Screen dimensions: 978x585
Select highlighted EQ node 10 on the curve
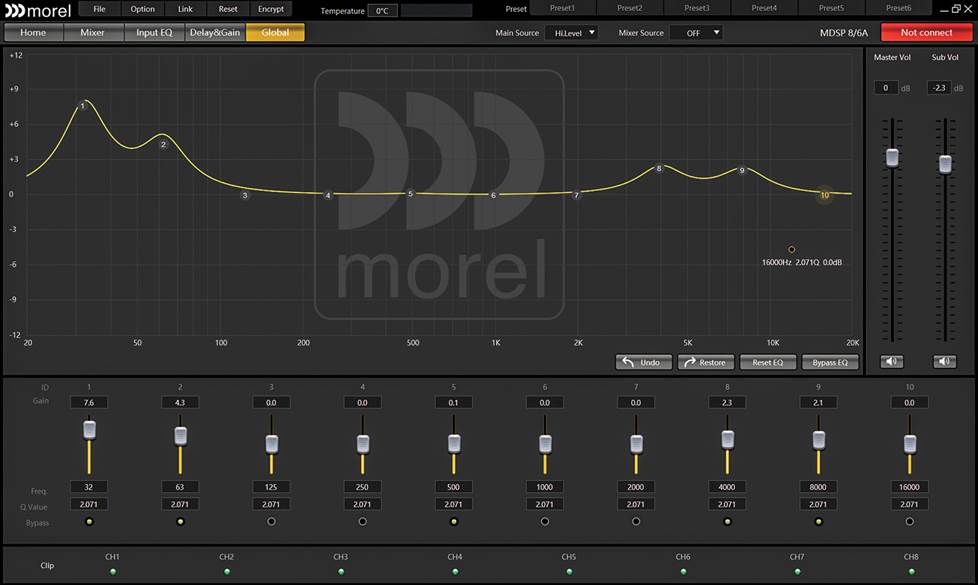(x=825, y=195)
